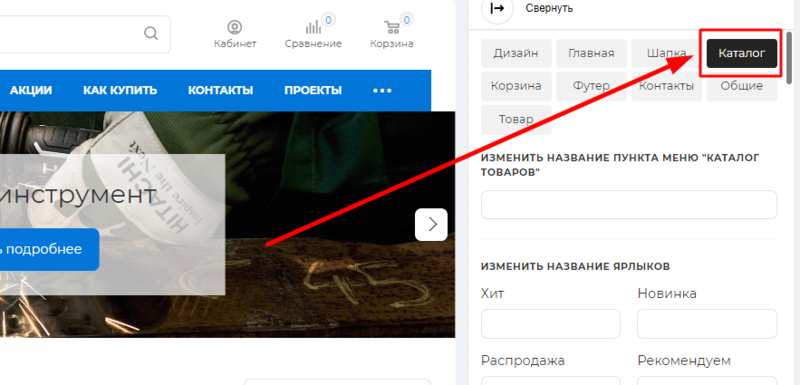Open the Сравнение comparison icon
Screen dimensions: 800x385
click(x=313, y=27)
